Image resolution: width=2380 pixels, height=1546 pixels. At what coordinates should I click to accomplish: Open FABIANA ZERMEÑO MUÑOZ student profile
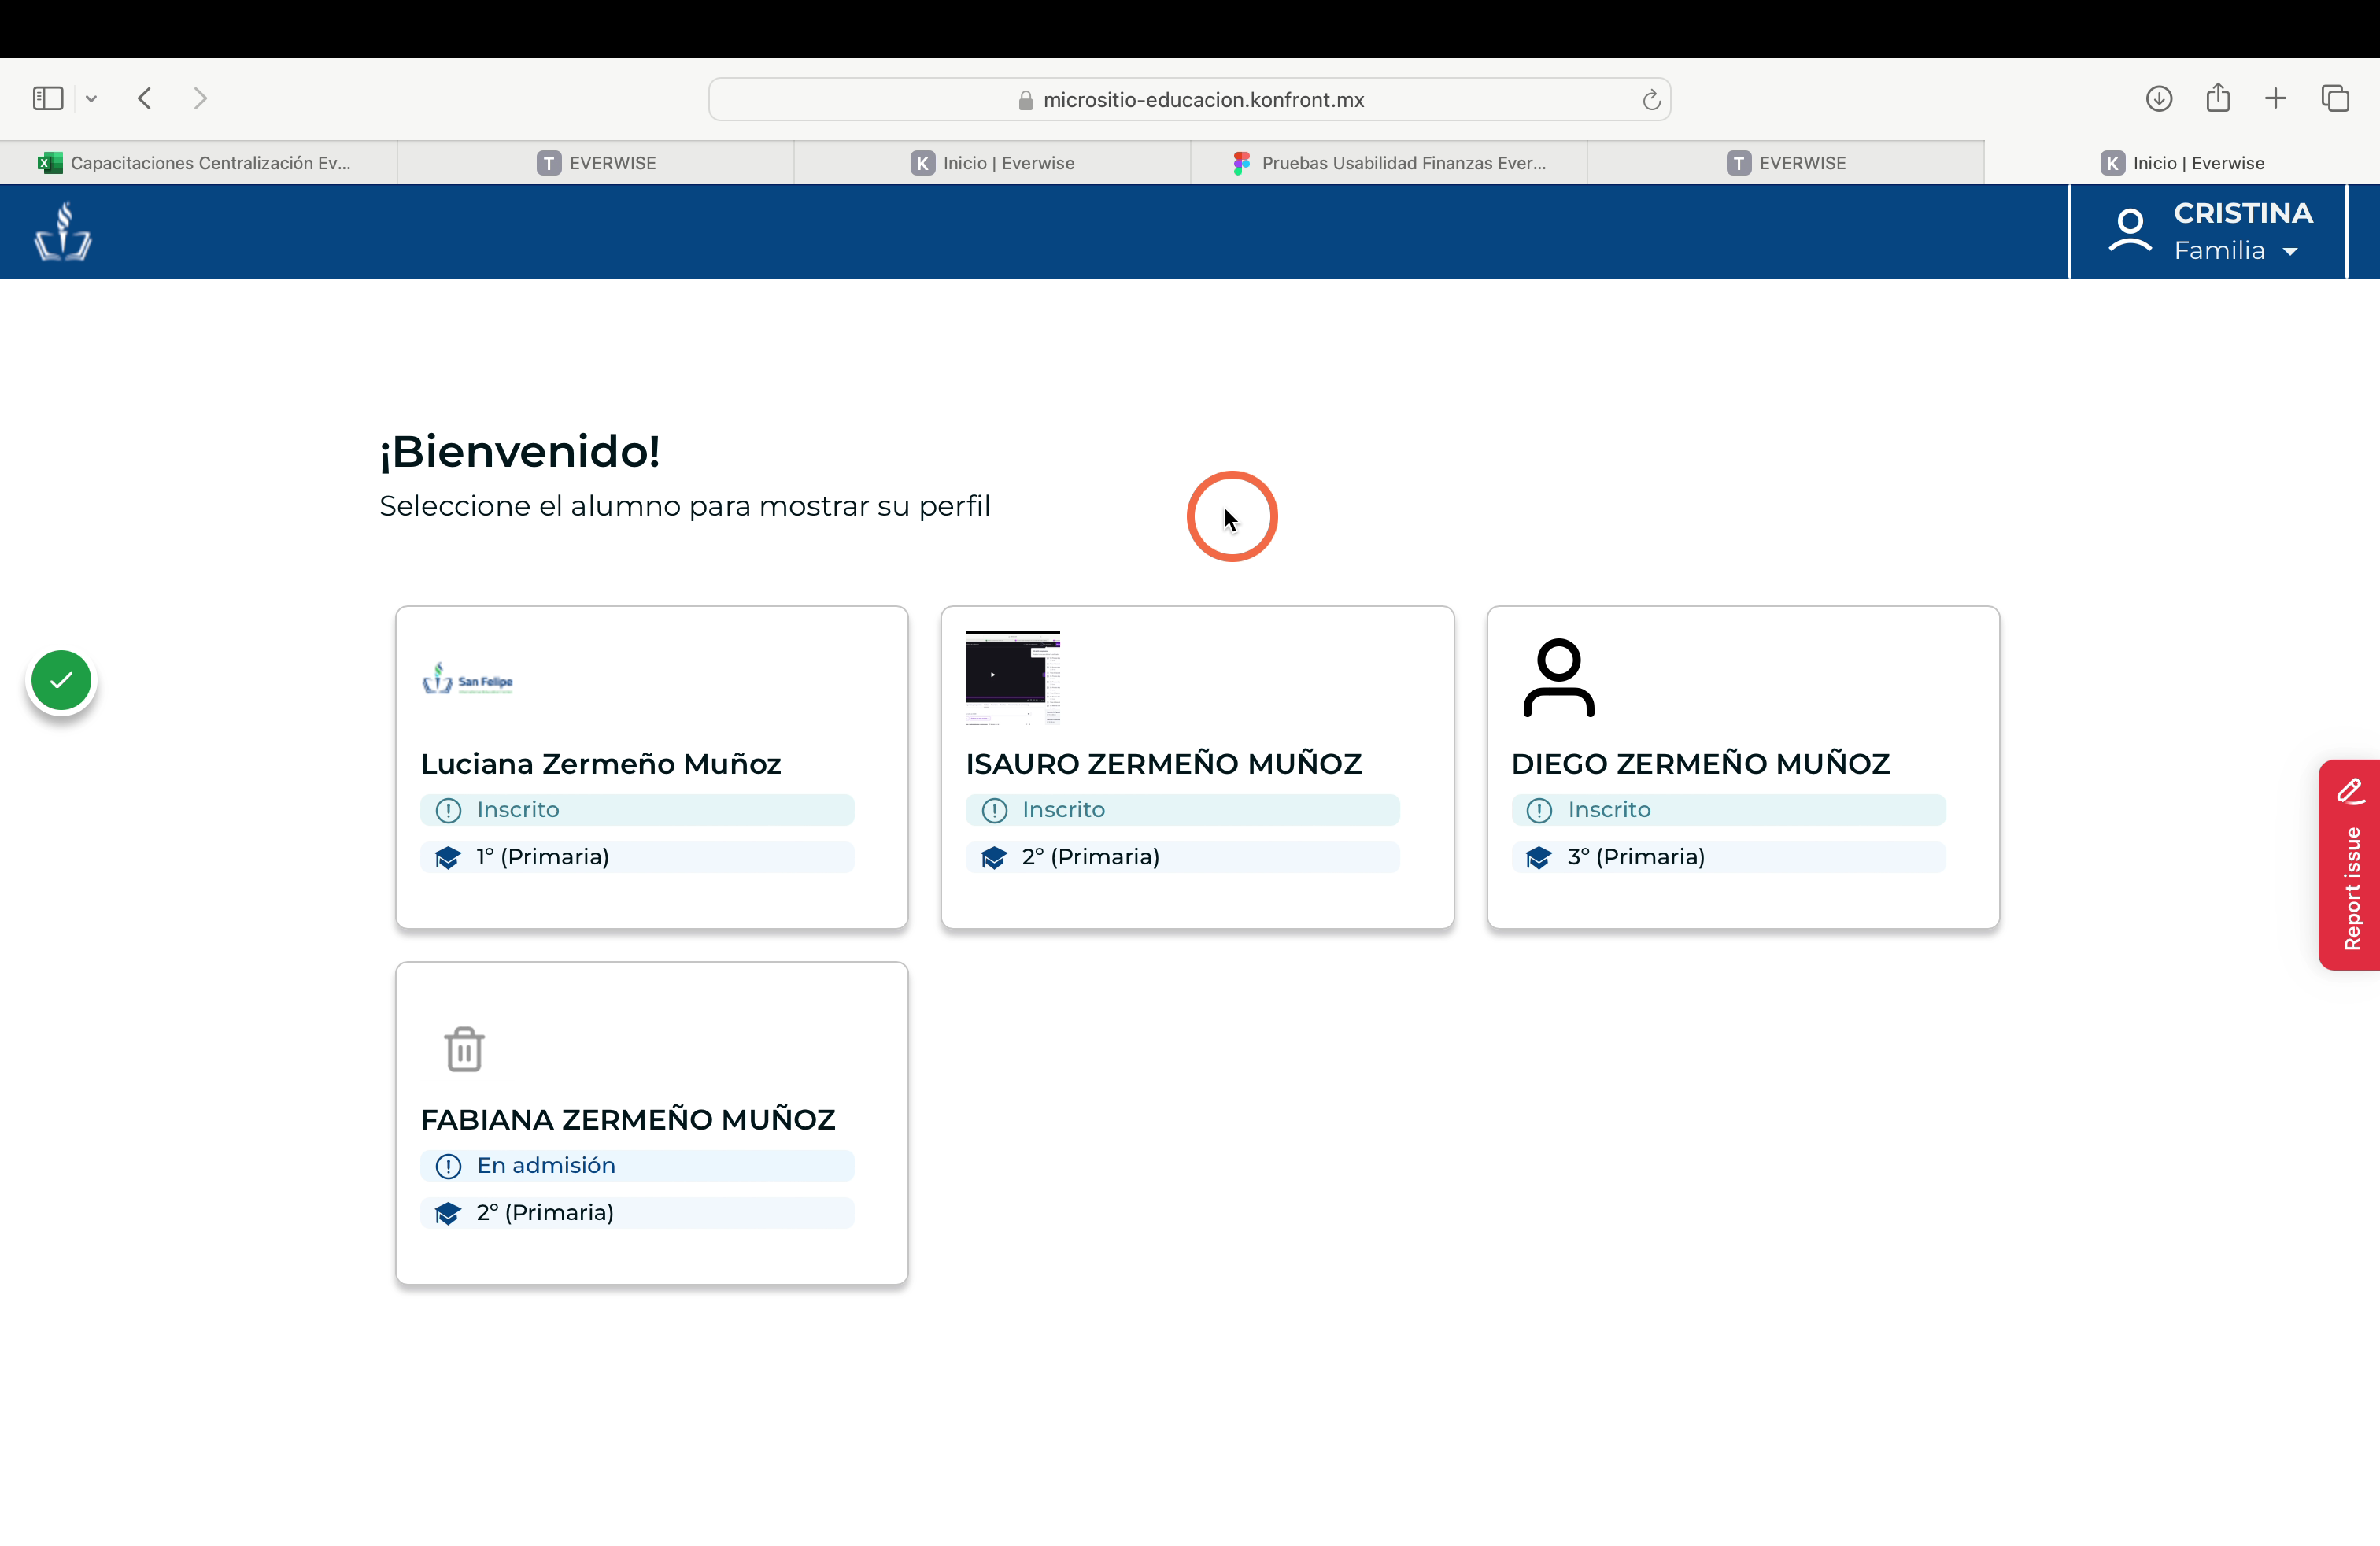pyautogui.click(x=652, y=1123)
